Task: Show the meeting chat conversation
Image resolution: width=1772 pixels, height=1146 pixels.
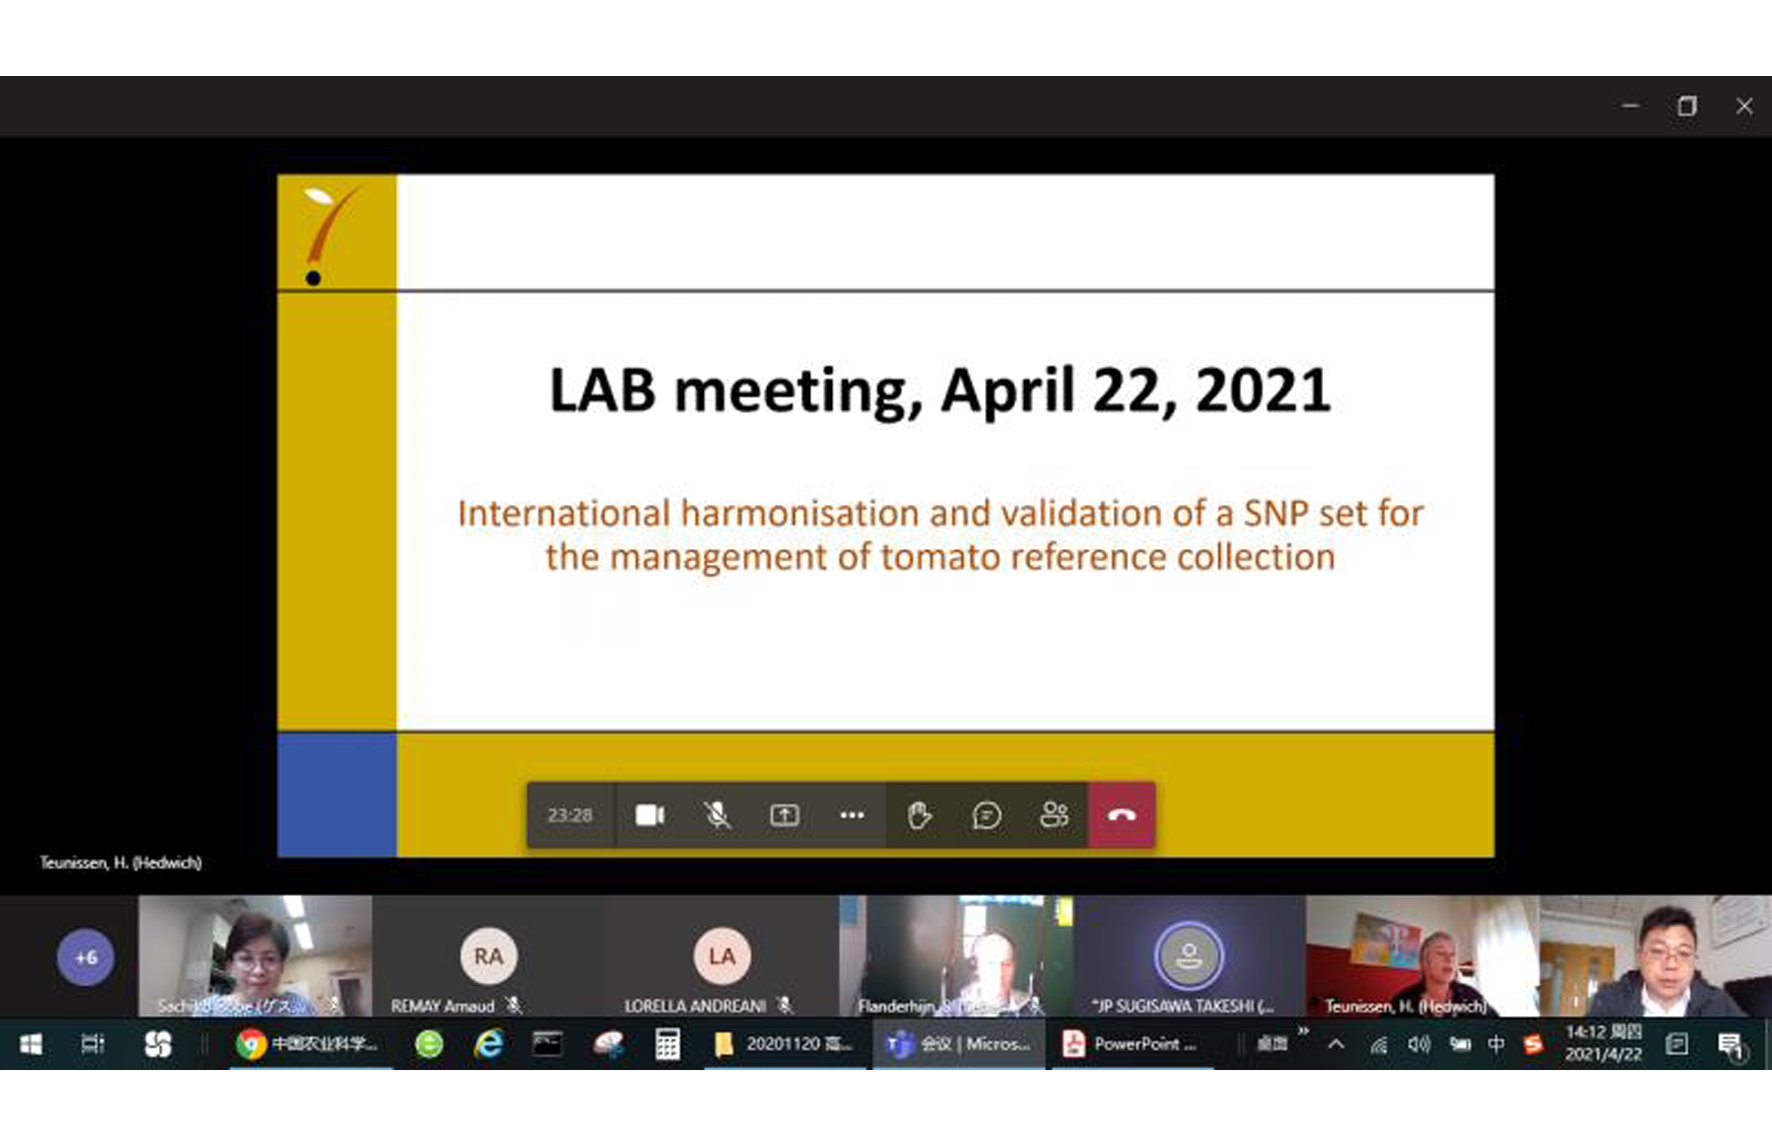Action: click(x=986, y=815)
